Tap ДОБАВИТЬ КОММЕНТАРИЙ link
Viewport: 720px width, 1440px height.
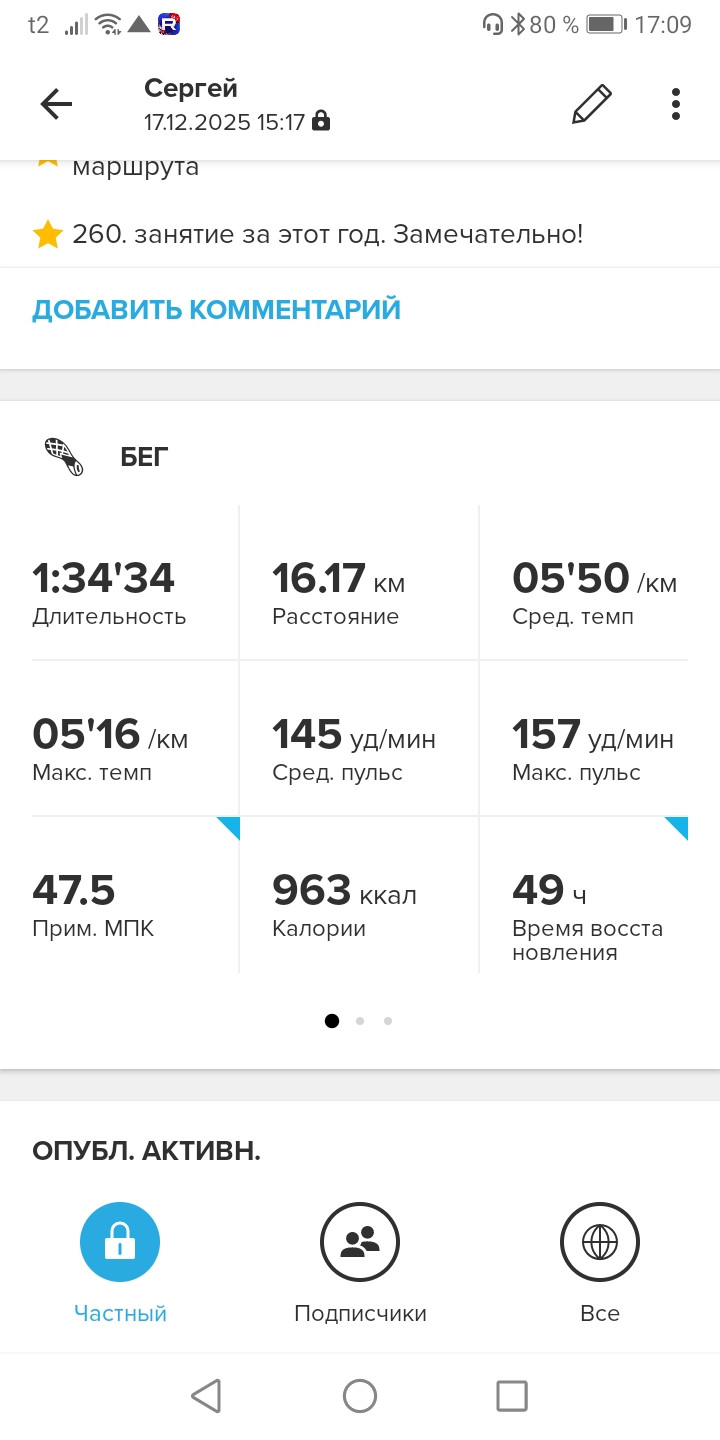(x=216, y=310)
